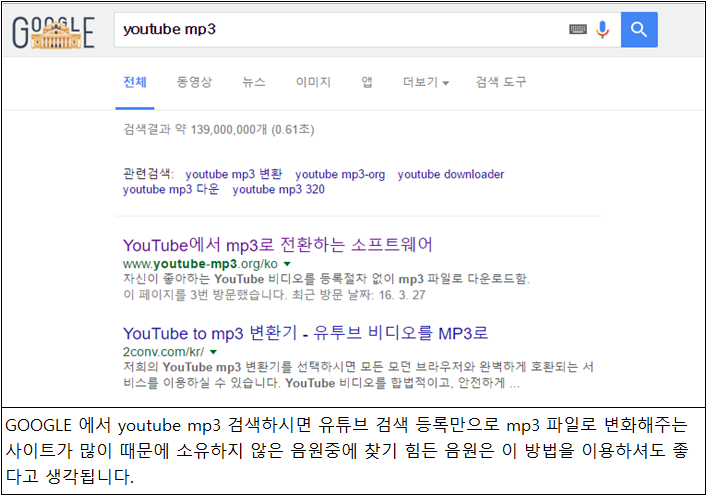Select the 전체 tab

tap(135, 82)
